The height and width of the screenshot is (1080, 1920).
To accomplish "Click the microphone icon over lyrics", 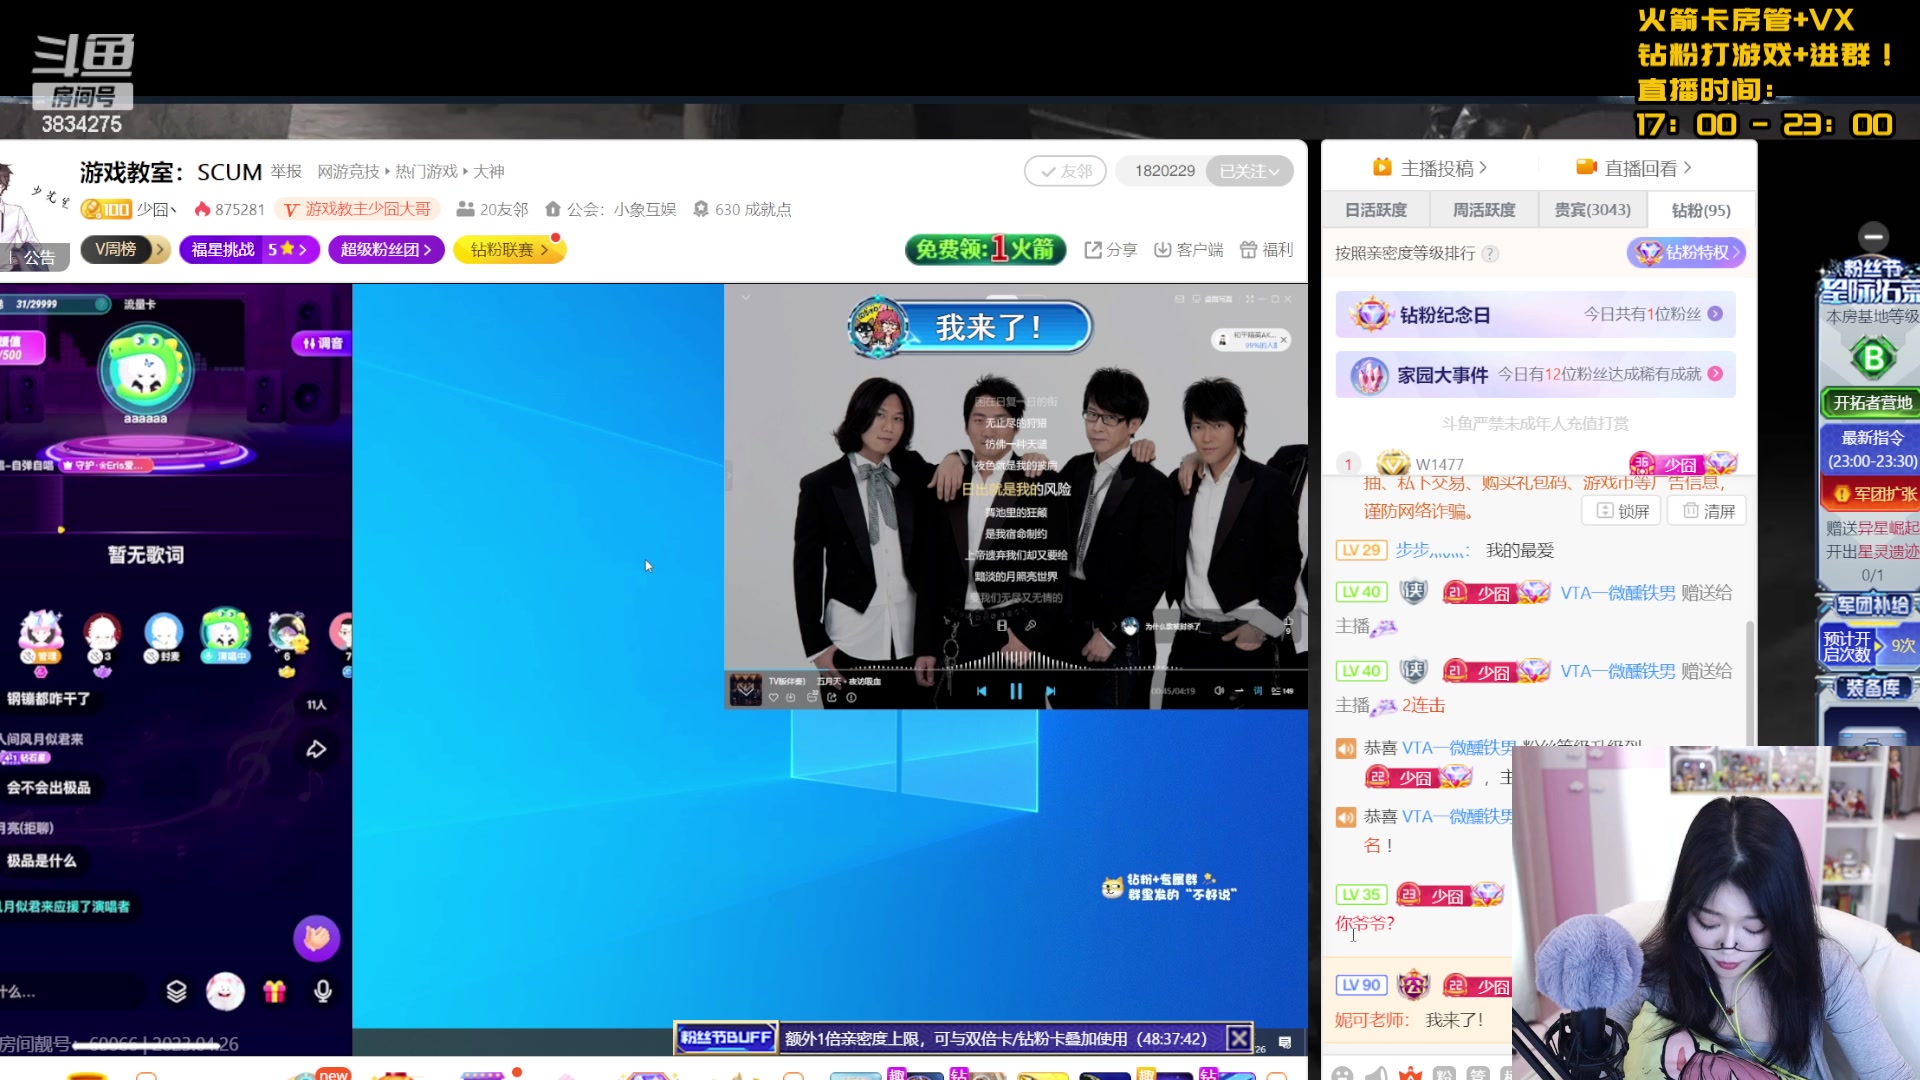I will click(x=1030, y=626).
